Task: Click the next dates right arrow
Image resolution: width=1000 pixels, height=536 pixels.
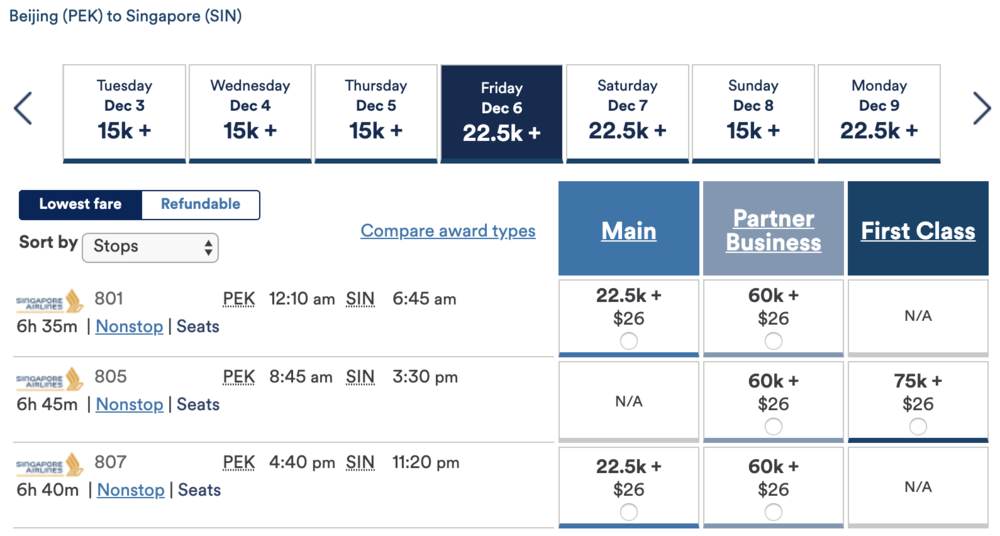Action: [x=981, y=108]
